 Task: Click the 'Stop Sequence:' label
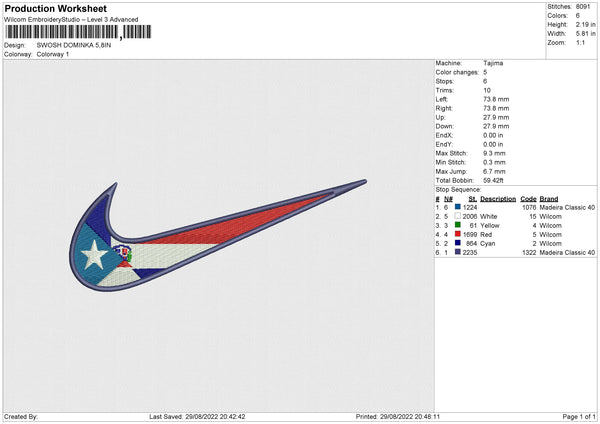[x=458, y=190]
